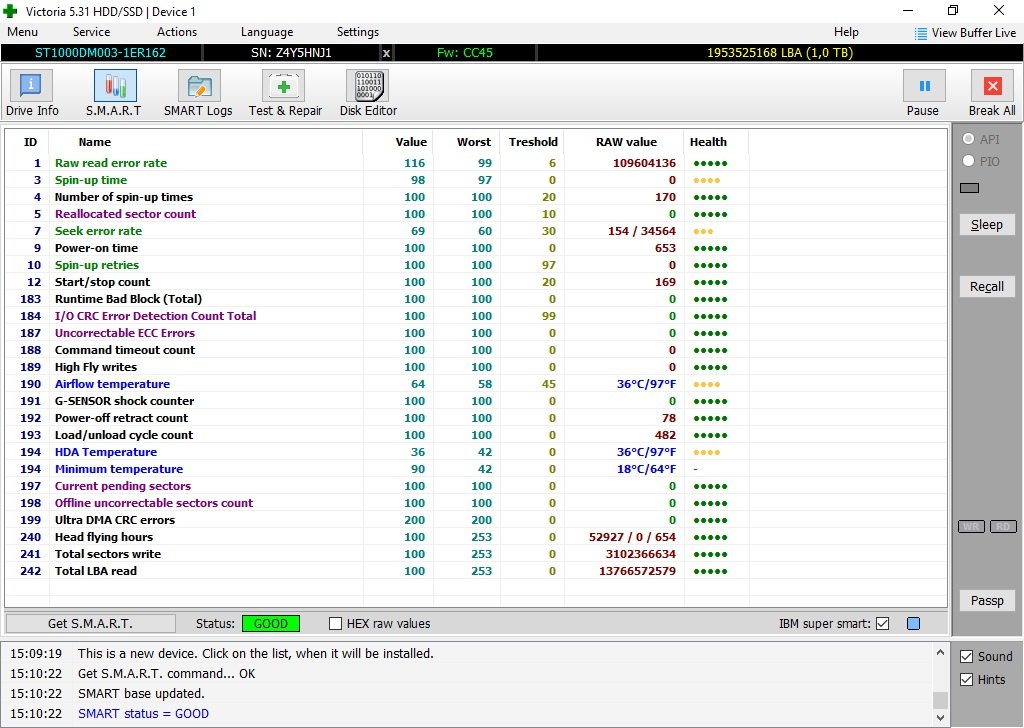Screen dimensions: 1024x728
Task: Uncheck IBM super smart option
Action: [x=882, y=624]
